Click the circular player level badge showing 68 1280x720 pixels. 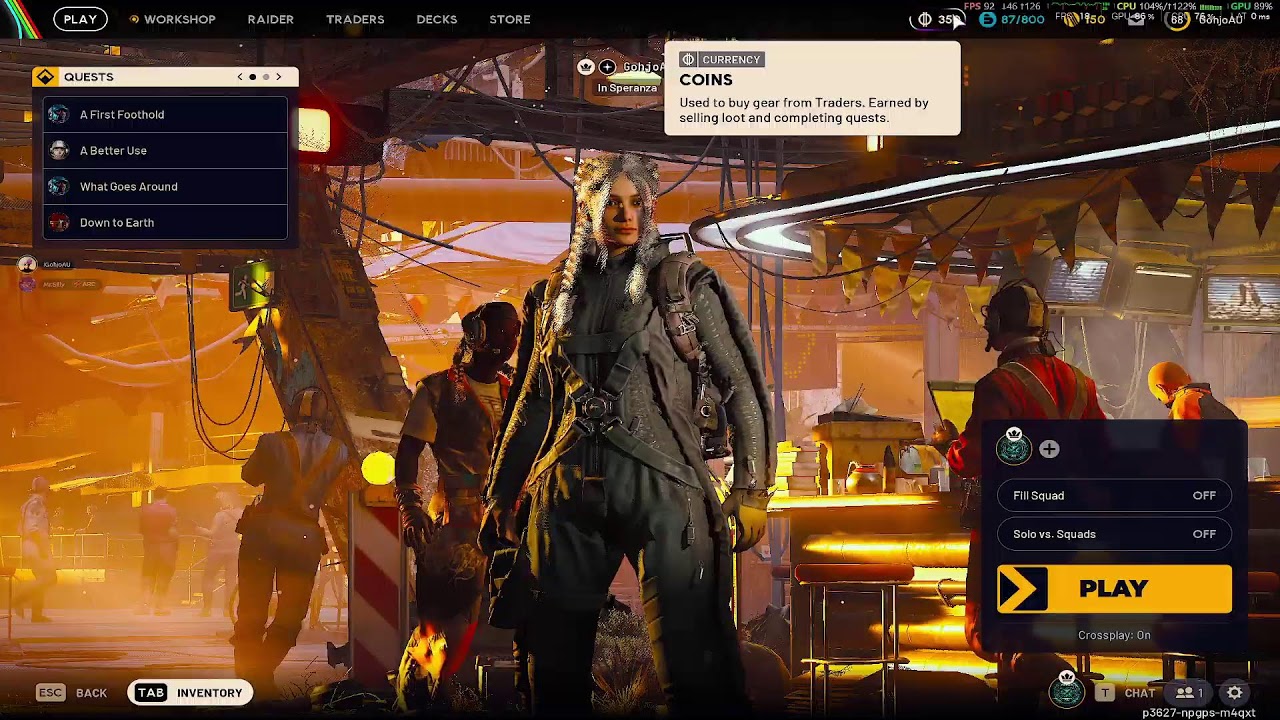1178,19
